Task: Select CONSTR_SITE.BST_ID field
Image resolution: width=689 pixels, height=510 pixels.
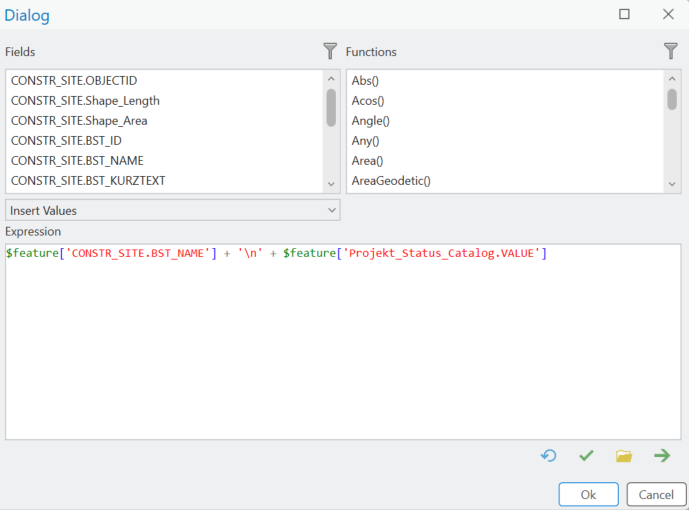Action: 165,141
